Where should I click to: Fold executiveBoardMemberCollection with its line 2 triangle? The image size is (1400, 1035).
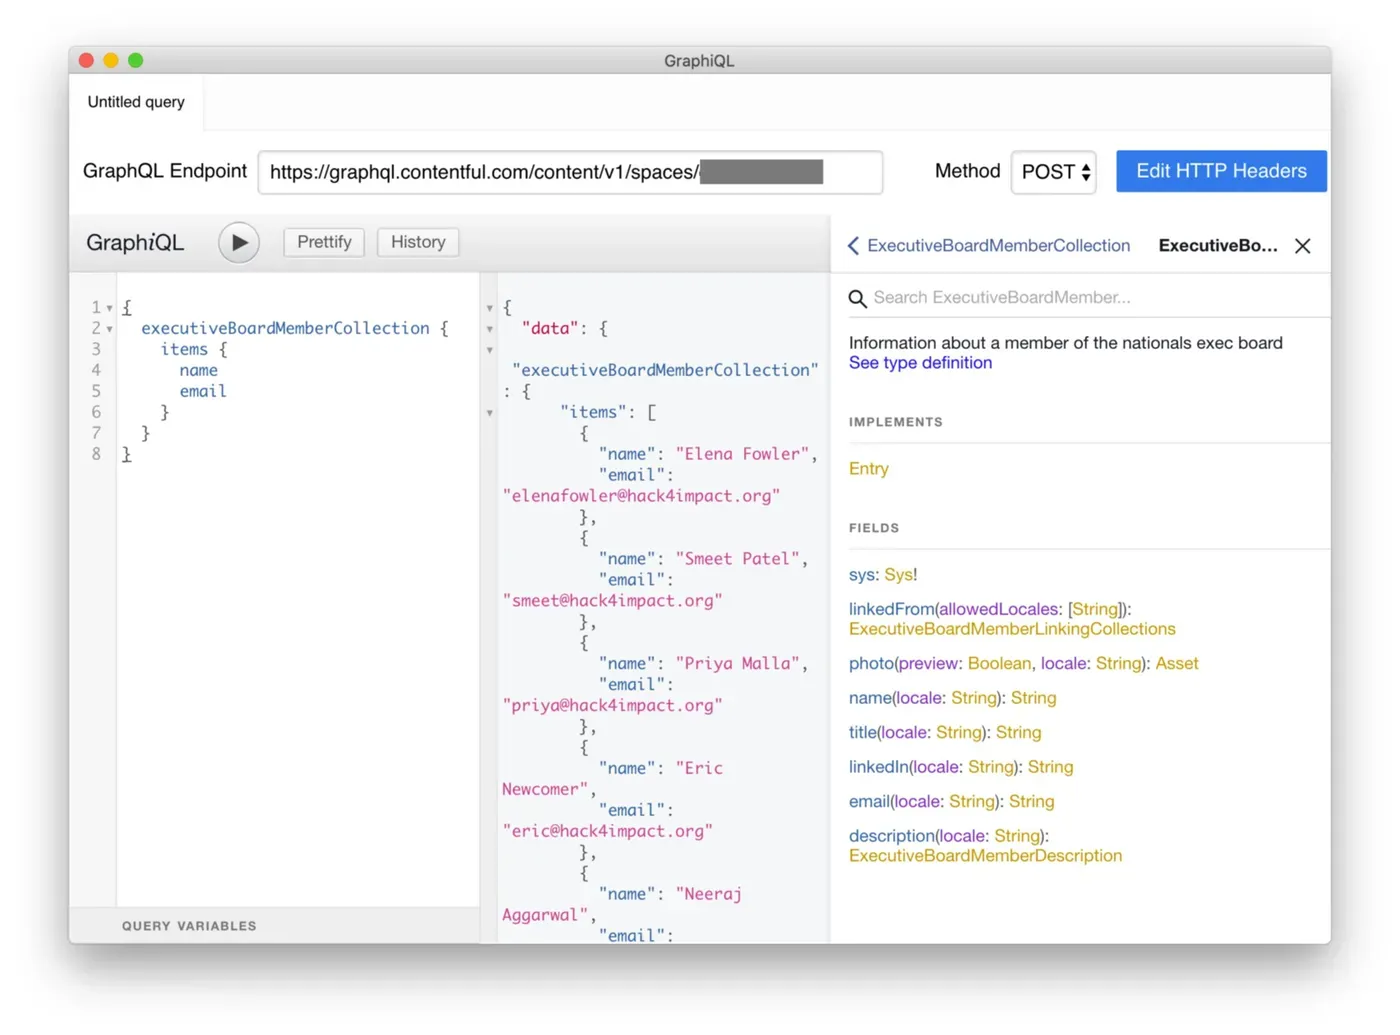(x=109, y=328)
